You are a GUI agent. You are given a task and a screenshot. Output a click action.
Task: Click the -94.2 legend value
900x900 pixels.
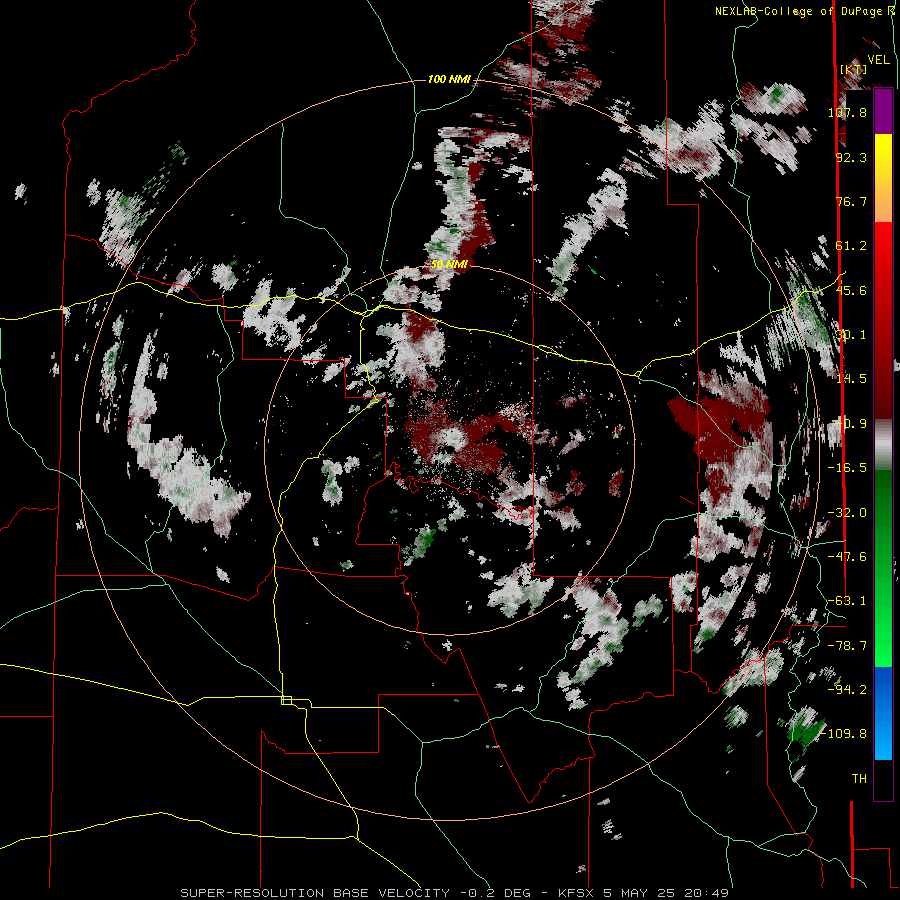847,690
